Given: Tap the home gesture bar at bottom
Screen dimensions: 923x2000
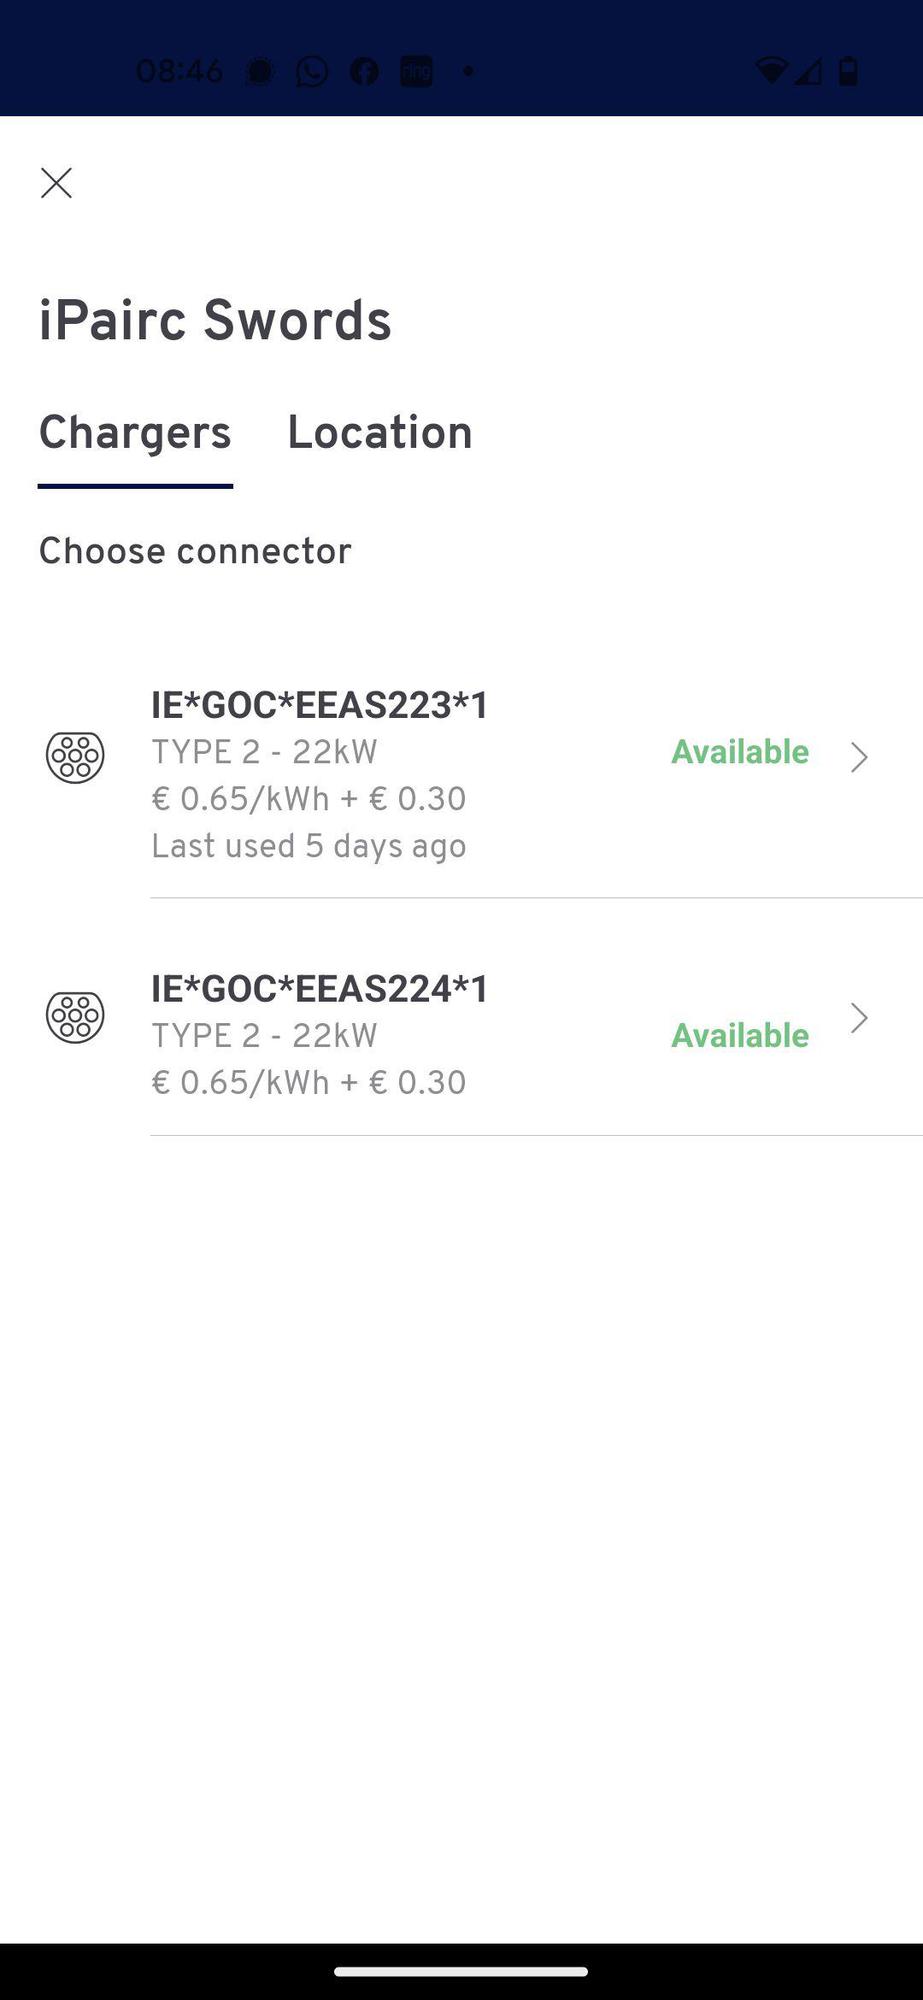Looking at the screenshot, I should (x=461, y=1972).
